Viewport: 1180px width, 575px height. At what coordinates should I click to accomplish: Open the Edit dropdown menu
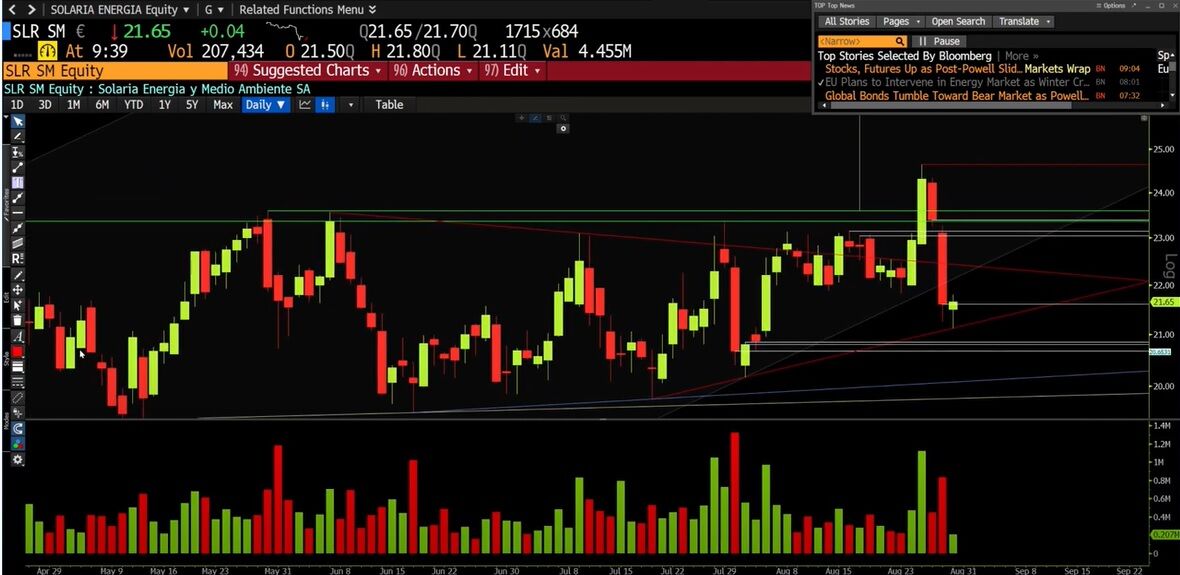[x=513, y=71]
